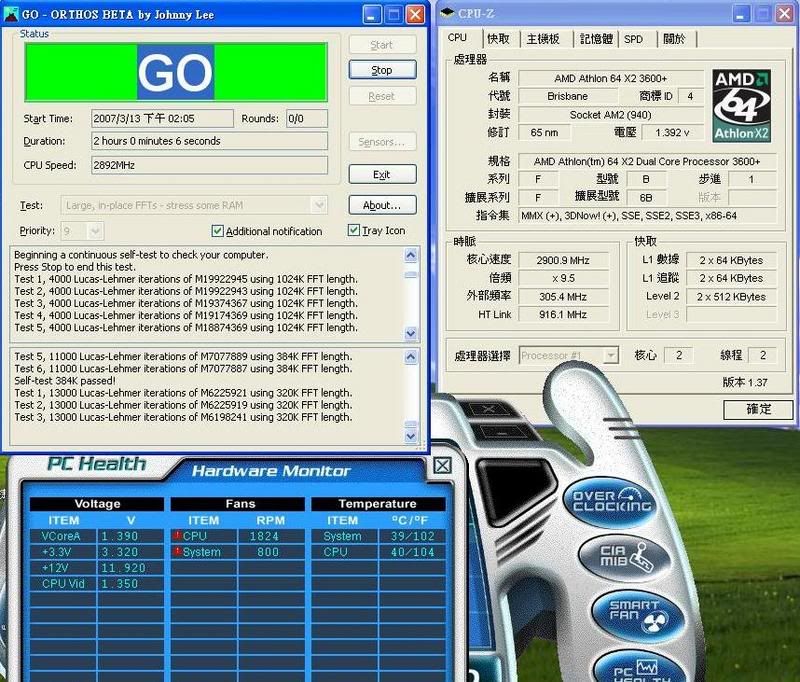
Task: Click the PC Health button on the utility
Action: tap(640, 667)
